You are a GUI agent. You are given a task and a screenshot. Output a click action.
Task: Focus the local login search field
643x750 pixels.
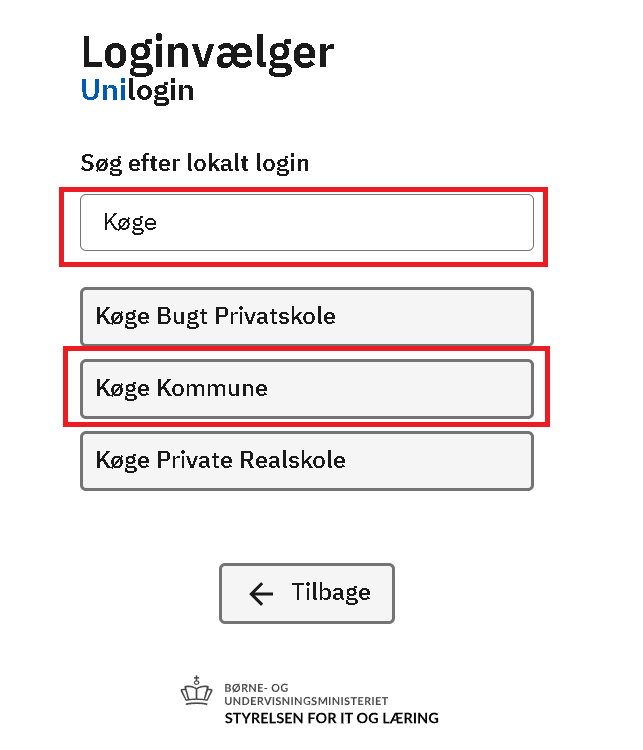(306, 222)
